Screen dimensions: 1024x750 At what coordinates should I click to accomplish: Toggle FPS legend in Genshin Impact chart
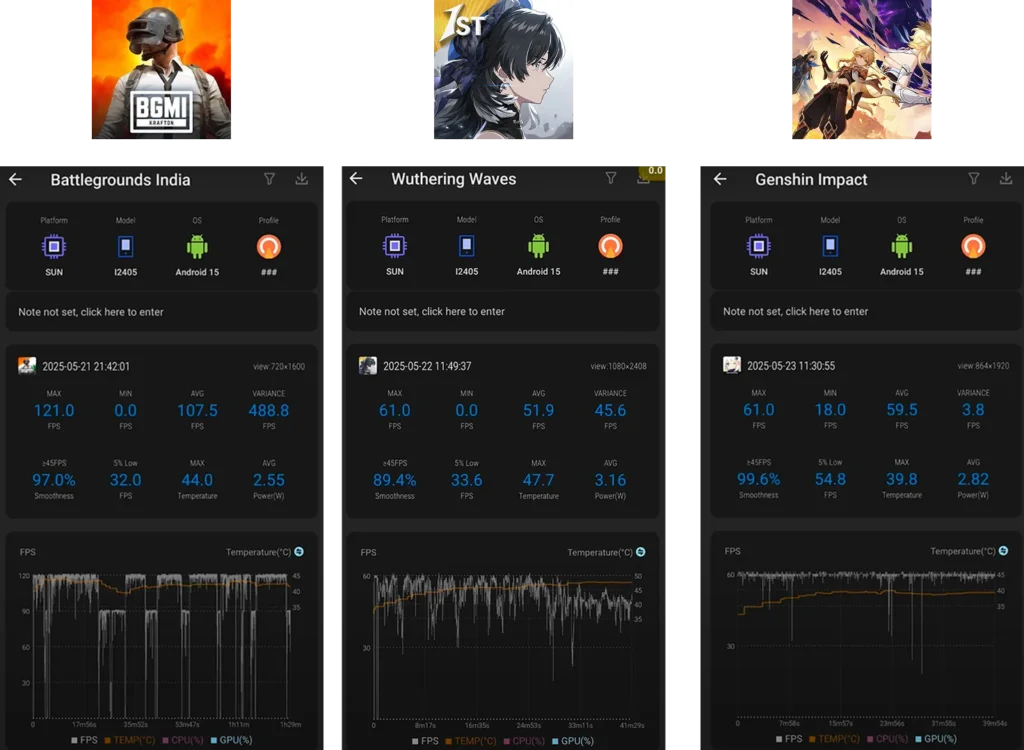tap(789, 739)
